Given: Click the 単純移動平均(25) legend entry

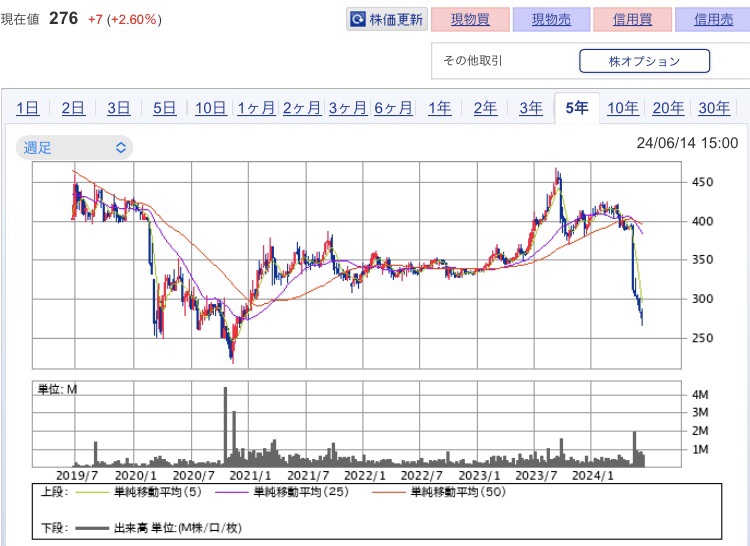Looking at the screenshot, I should 282,491.
